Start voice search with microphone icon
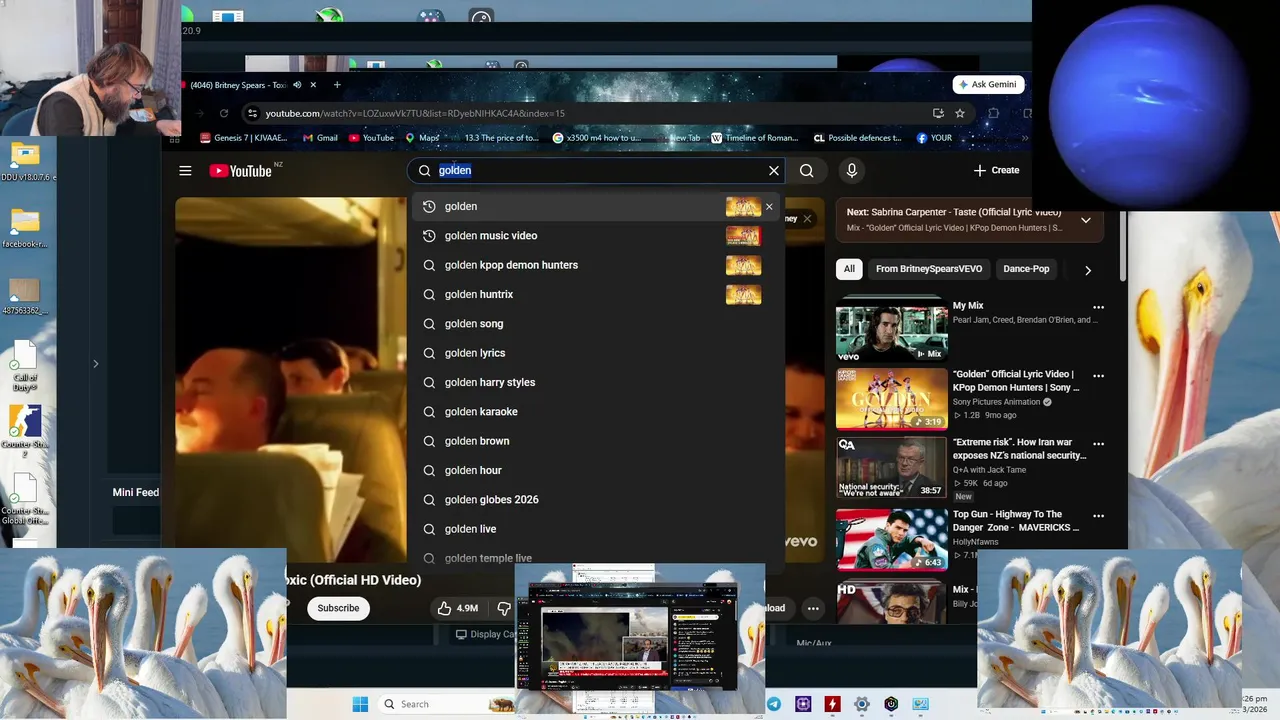 [852, 171]
